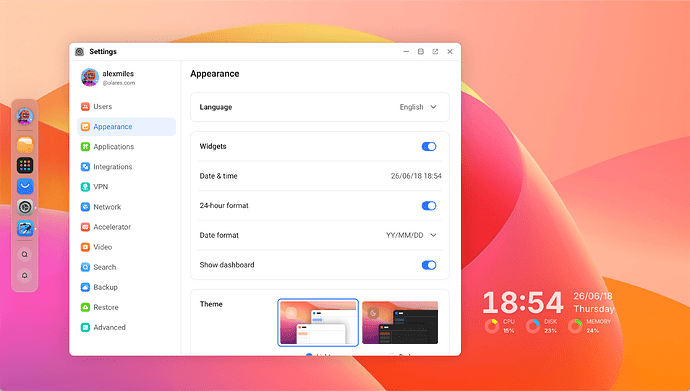This screenshot has width=690, height=391.
Task: Click the split-window icon in title bar
Action: (x=421, y=51)
